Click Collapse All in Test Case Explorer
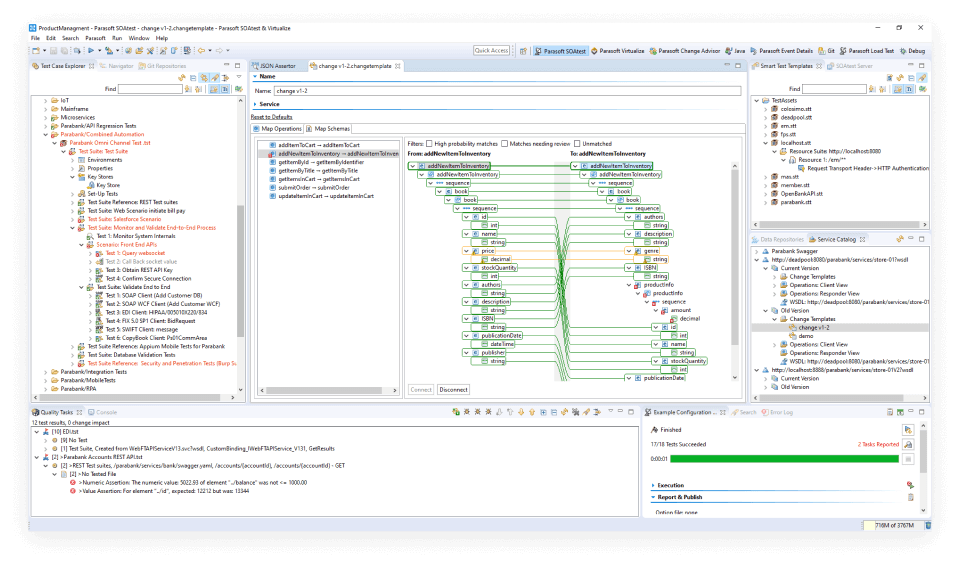Screen dimensions: 960x566 coord(193,78)
